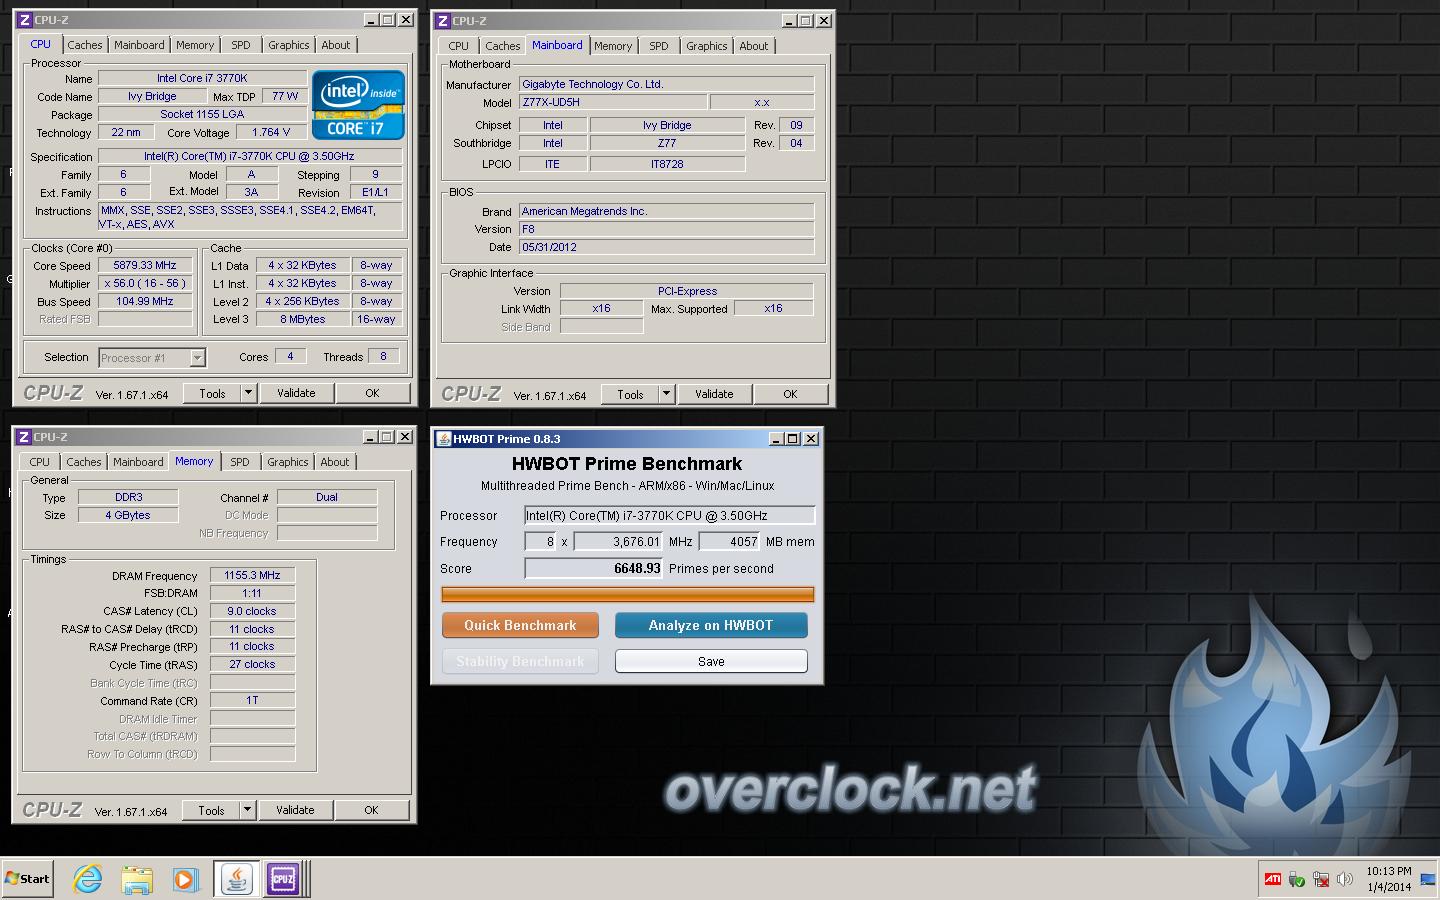Open the volume speaker tray icon
The image size is (1440, 900).
click(1345, 879)
